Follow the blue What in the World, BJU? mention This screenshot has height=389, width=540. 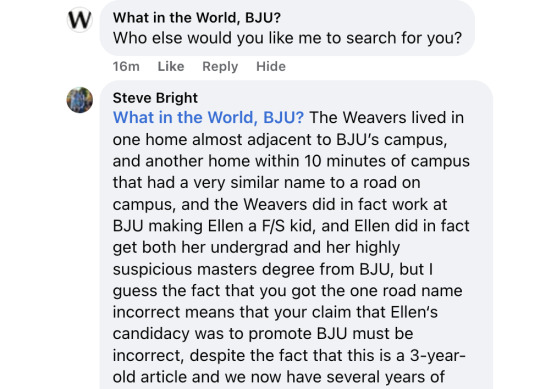point(208,117)
